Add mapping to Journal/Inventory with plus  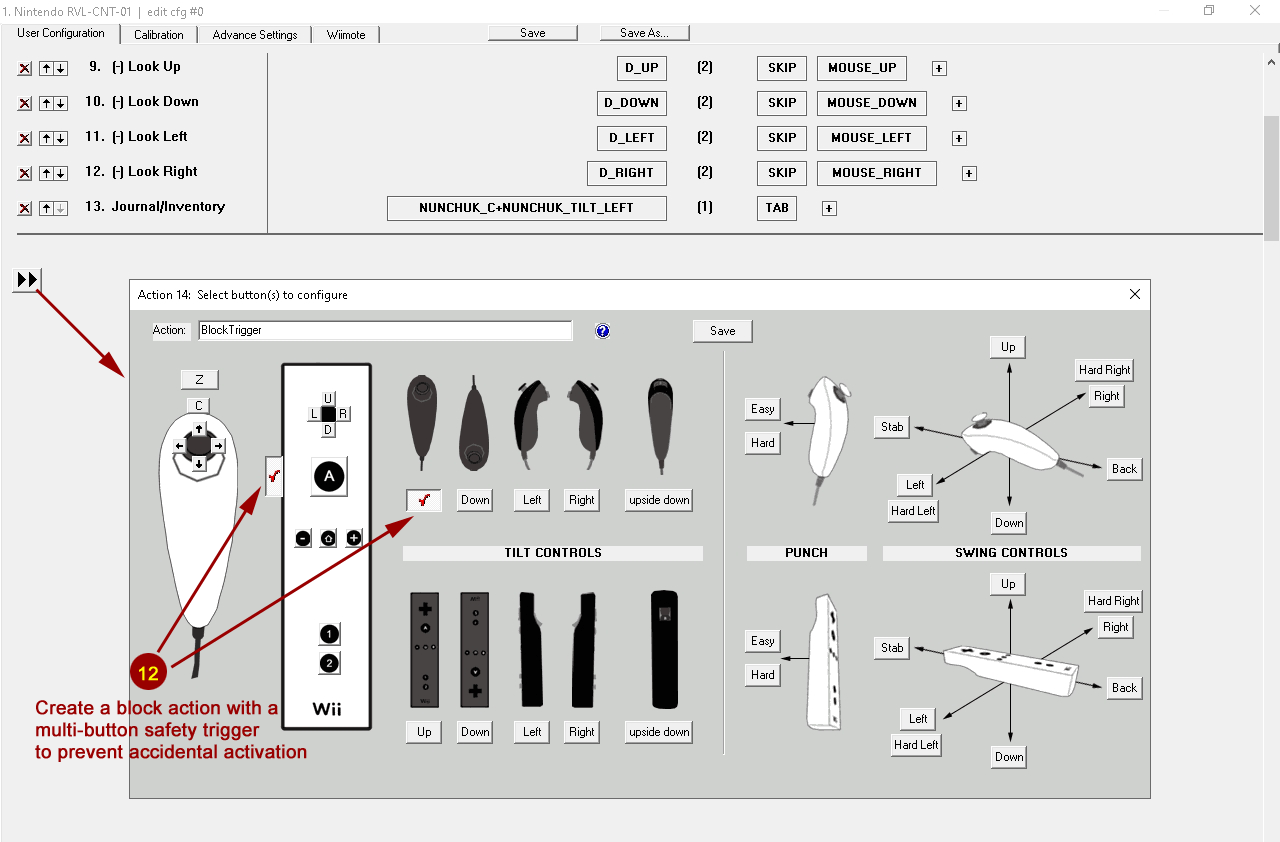click(x=829, y=209)
